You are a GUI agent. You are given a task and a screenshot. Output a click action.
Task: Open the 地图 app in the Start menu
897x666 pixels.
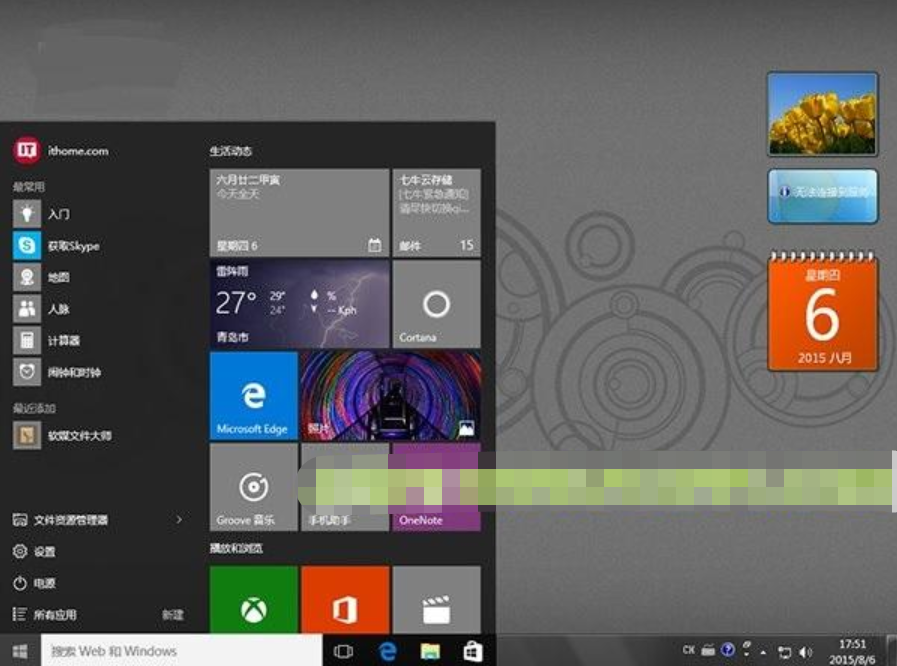60,277
